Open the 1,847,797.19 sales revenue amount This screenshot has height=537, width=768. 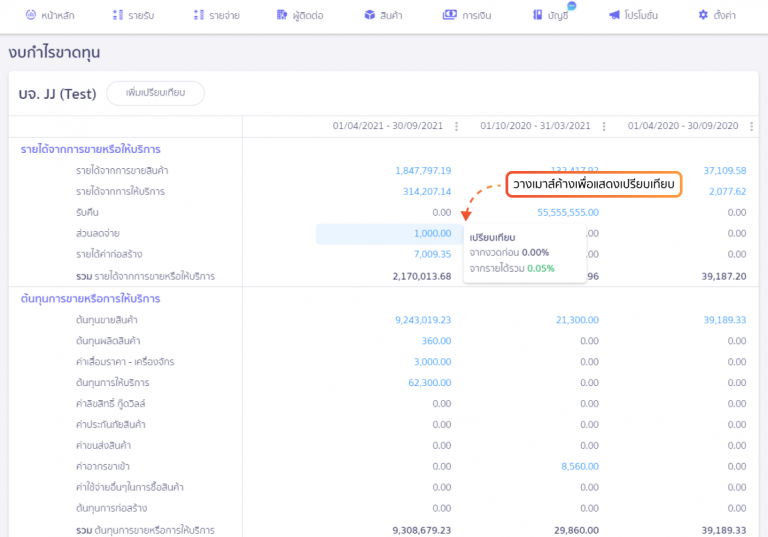423,170
